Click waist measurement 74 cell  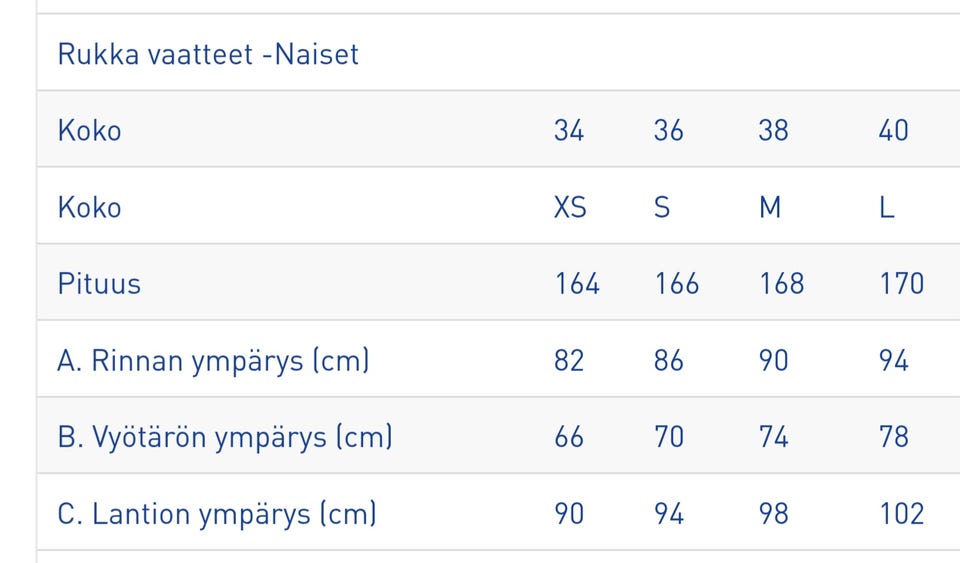pyautogui.click(x=773, y=437)
